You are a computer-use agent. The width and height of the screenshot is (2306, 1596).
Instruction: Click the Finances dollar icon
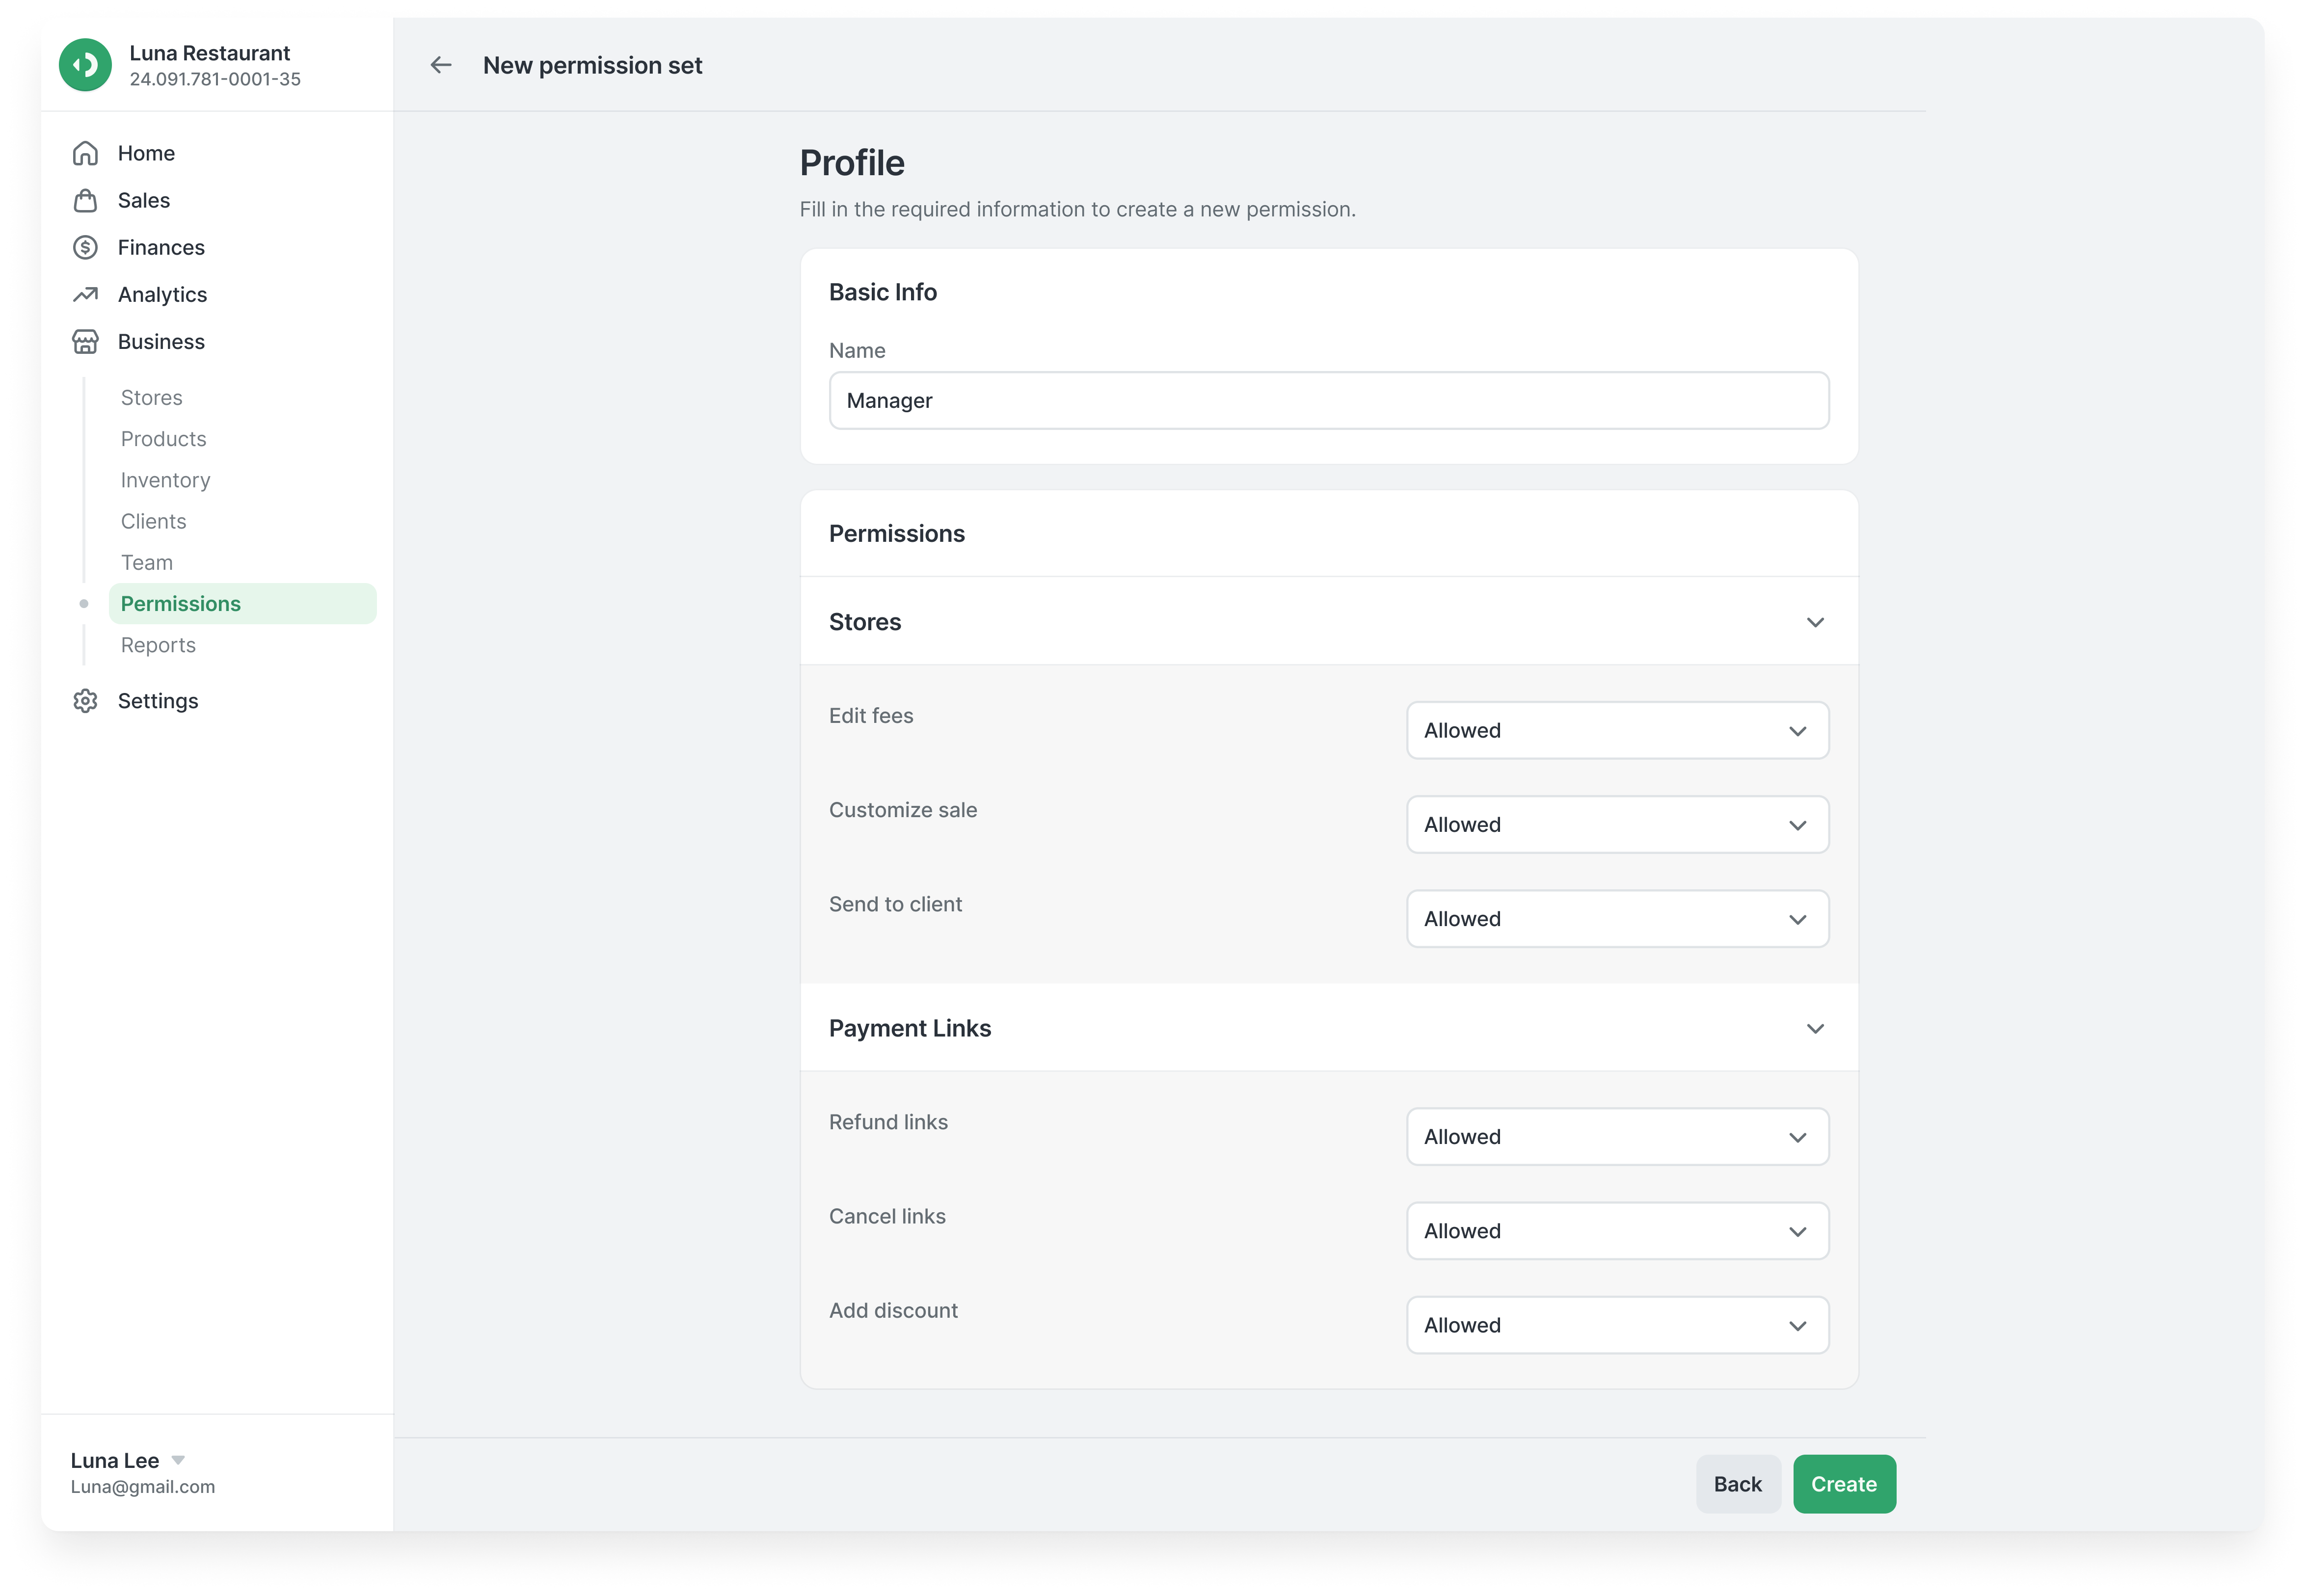click(x=86, y=247)
